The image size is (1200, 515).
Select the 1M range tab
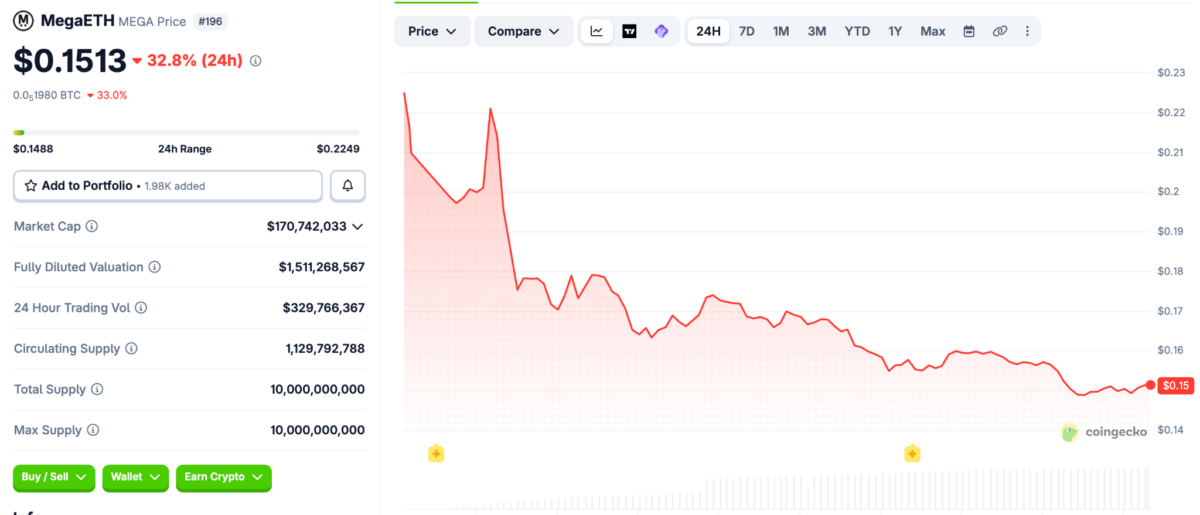(781, 31)
